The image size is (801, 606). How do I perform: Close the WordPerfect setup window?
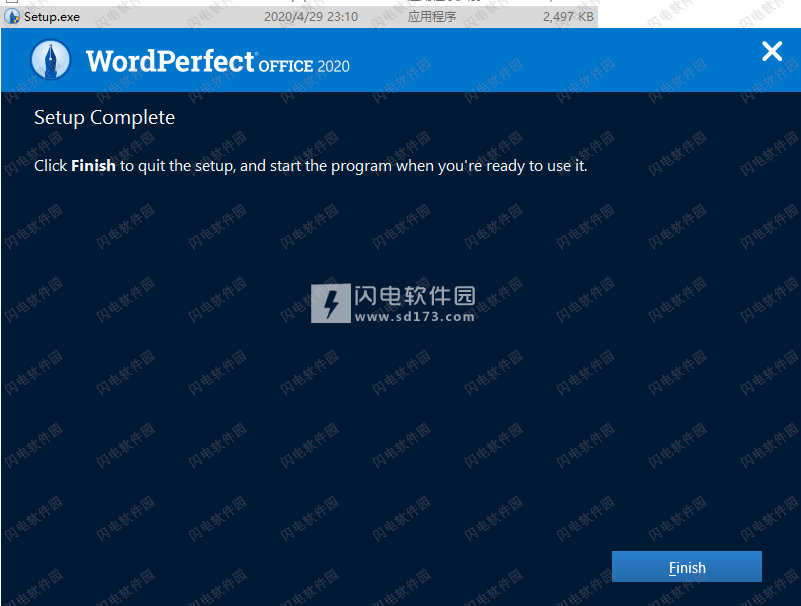coord(771,52)
